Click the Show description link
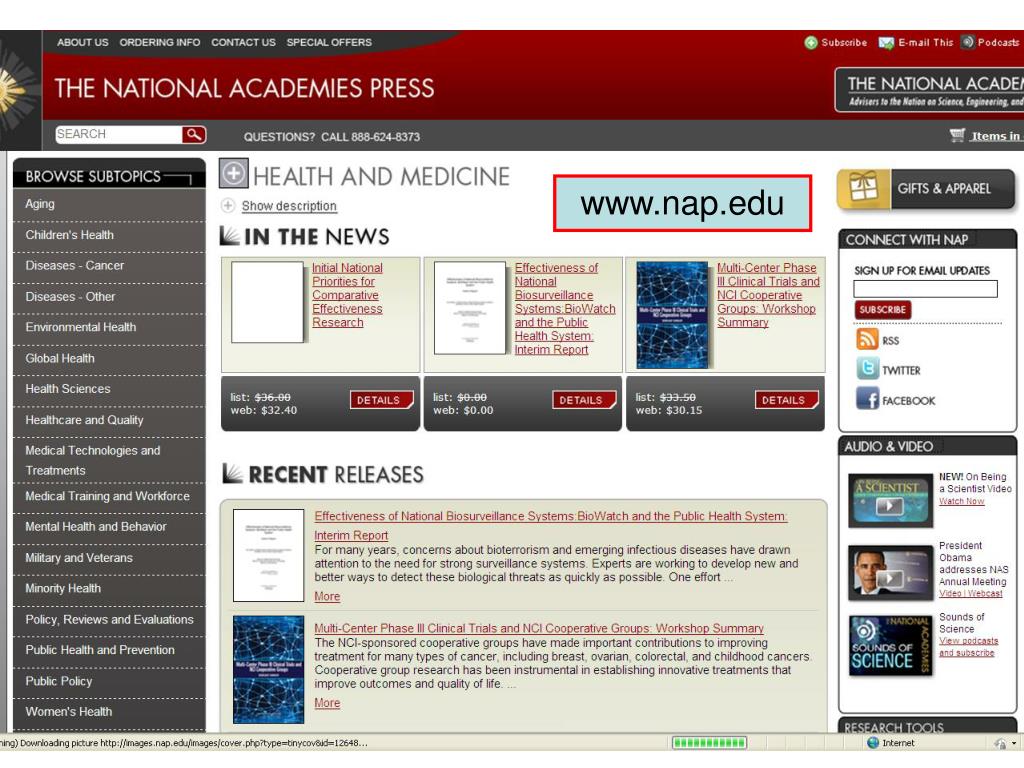 click(x=289, y=206)
